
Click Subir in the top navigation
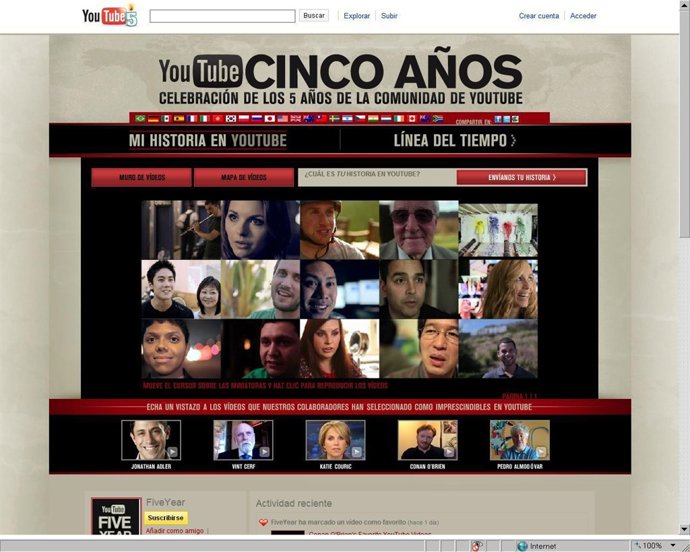[x=389, y=16]
